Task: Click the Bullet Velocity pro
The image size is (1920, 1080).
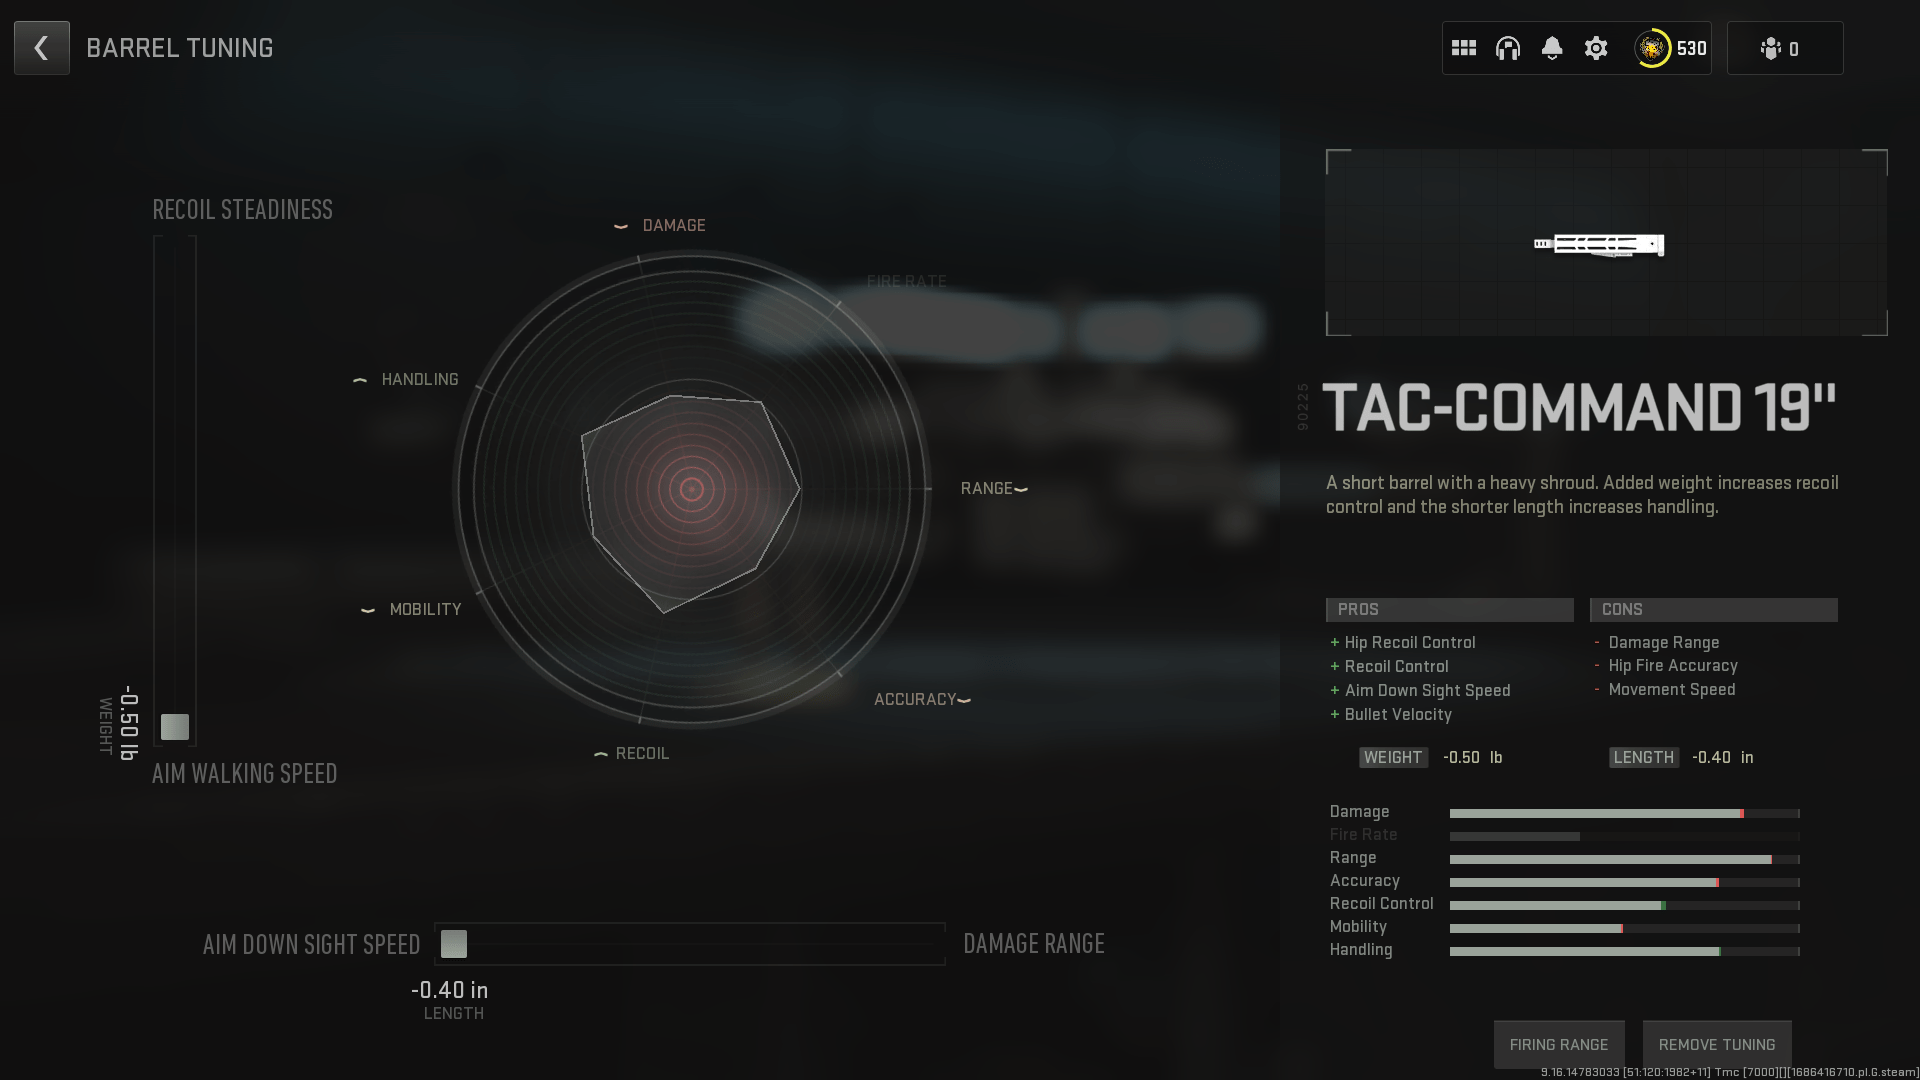Action: point(1398,714)
